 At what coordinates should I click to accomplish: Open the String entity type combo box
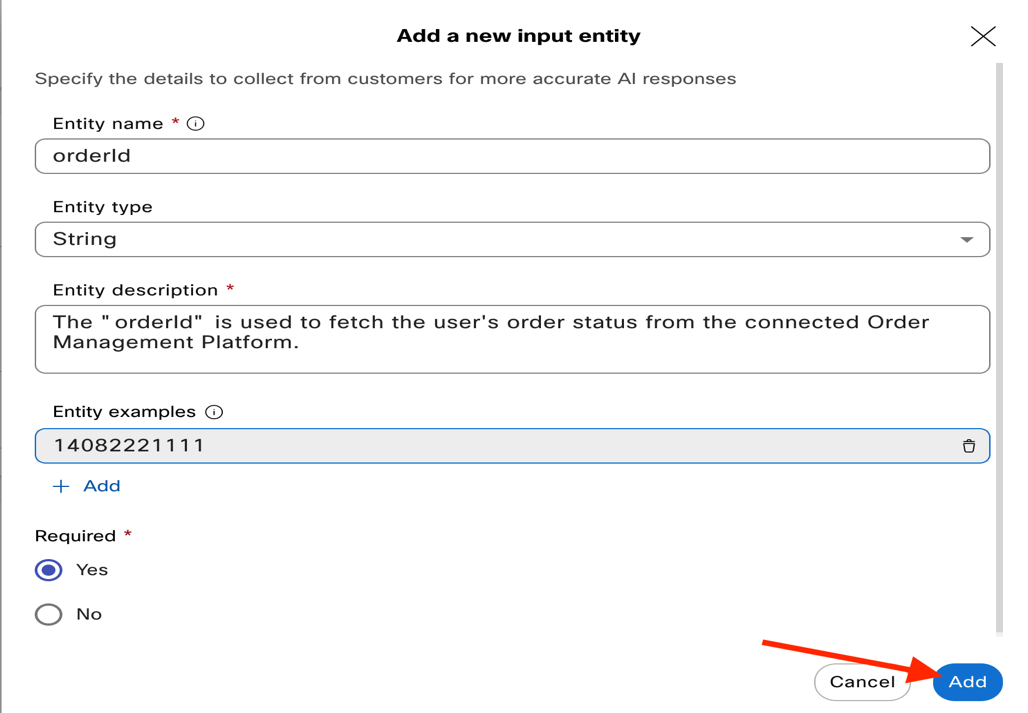coord(500,240)
